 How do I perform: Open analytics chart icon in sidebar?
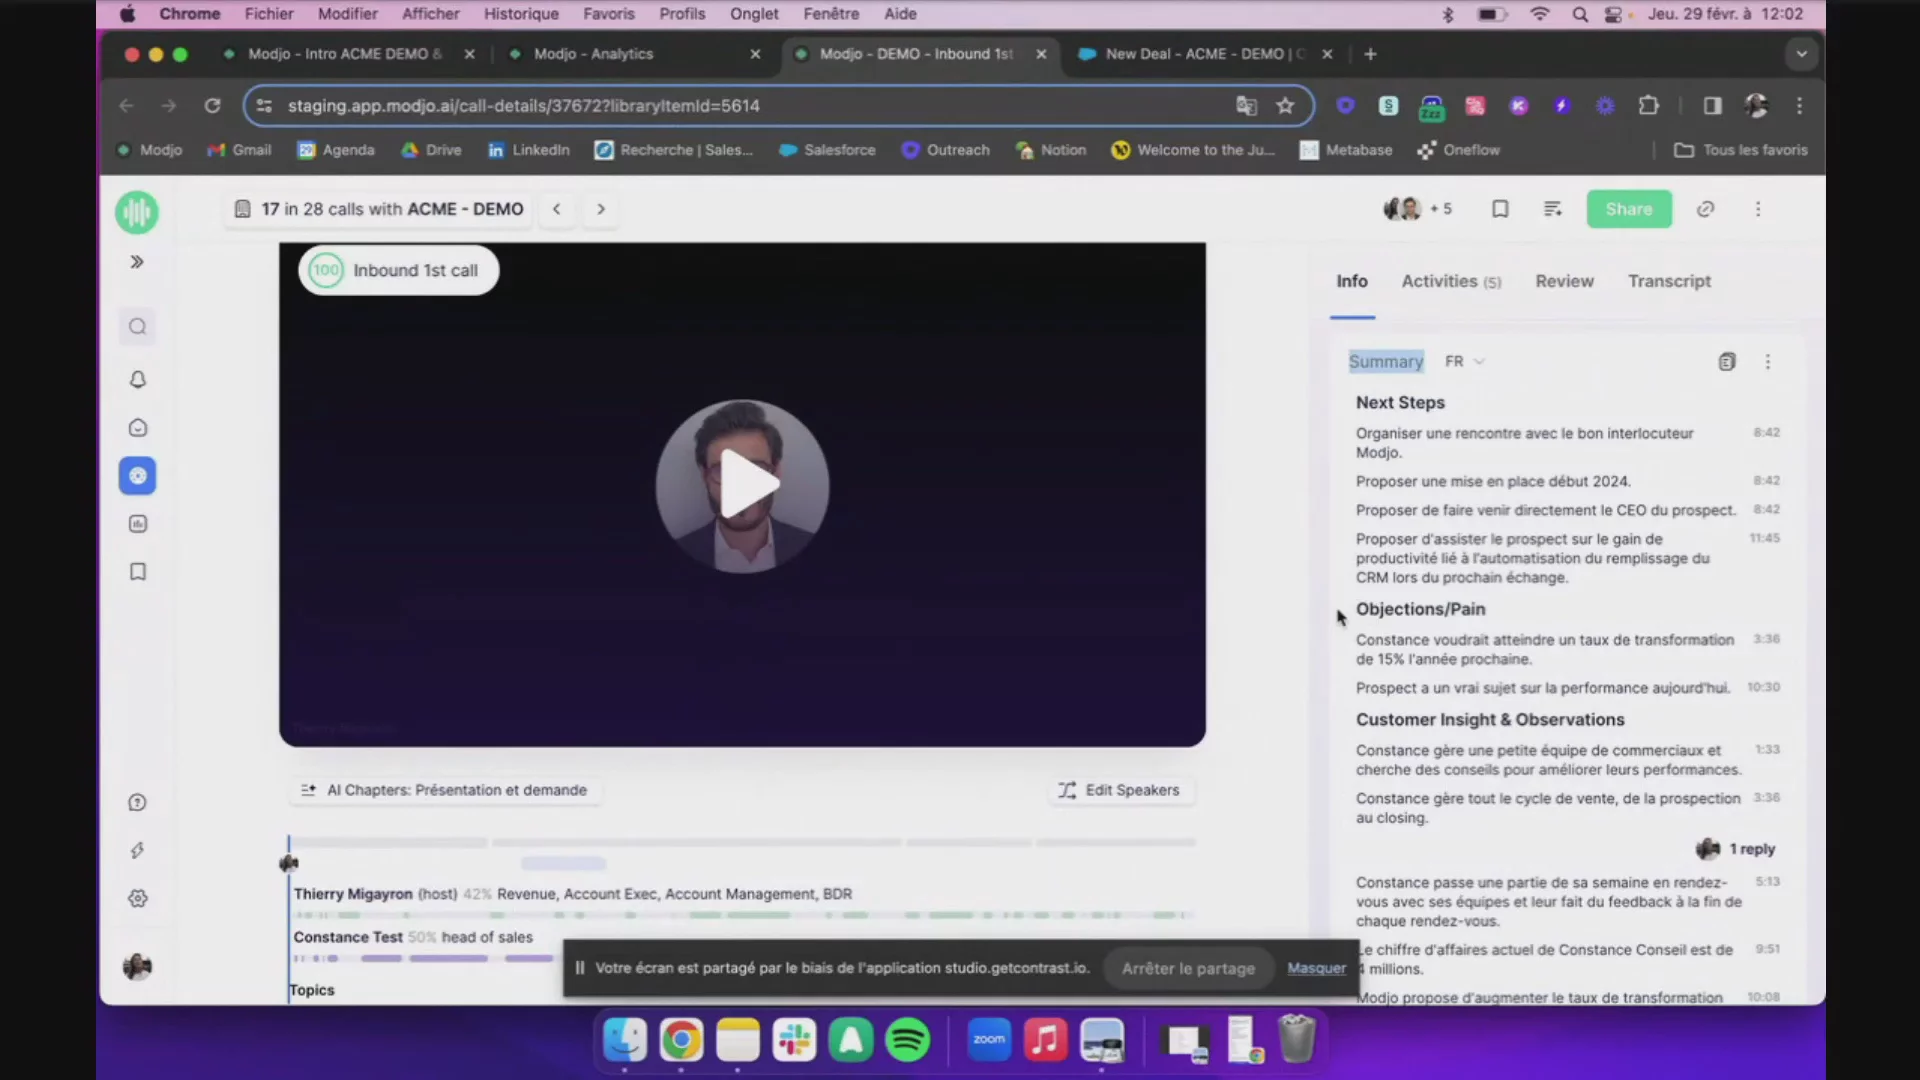coord(138,524)
